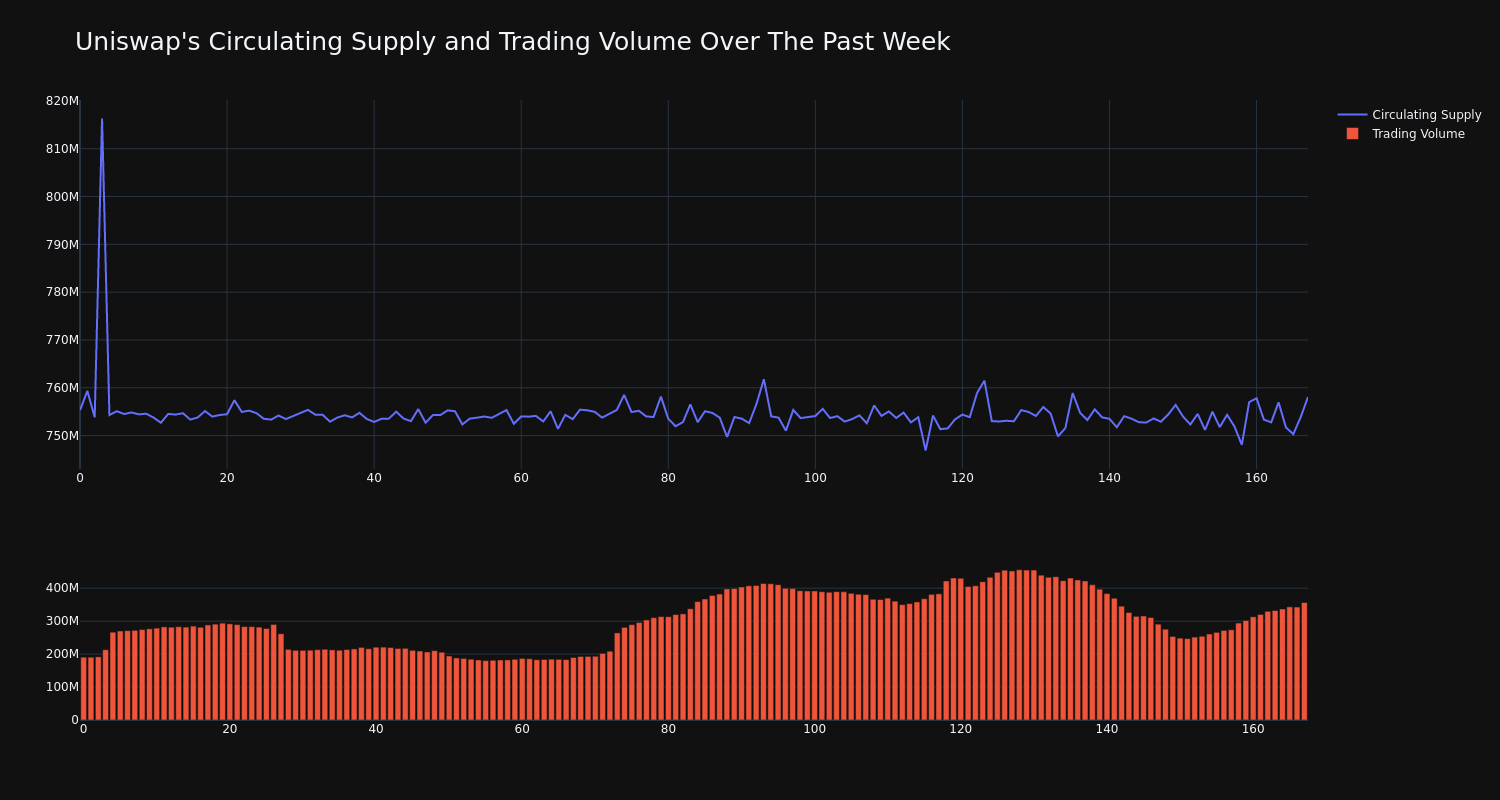Click the supply line peak near x=123
1500x800 pixels.
[x=984, y=381]
